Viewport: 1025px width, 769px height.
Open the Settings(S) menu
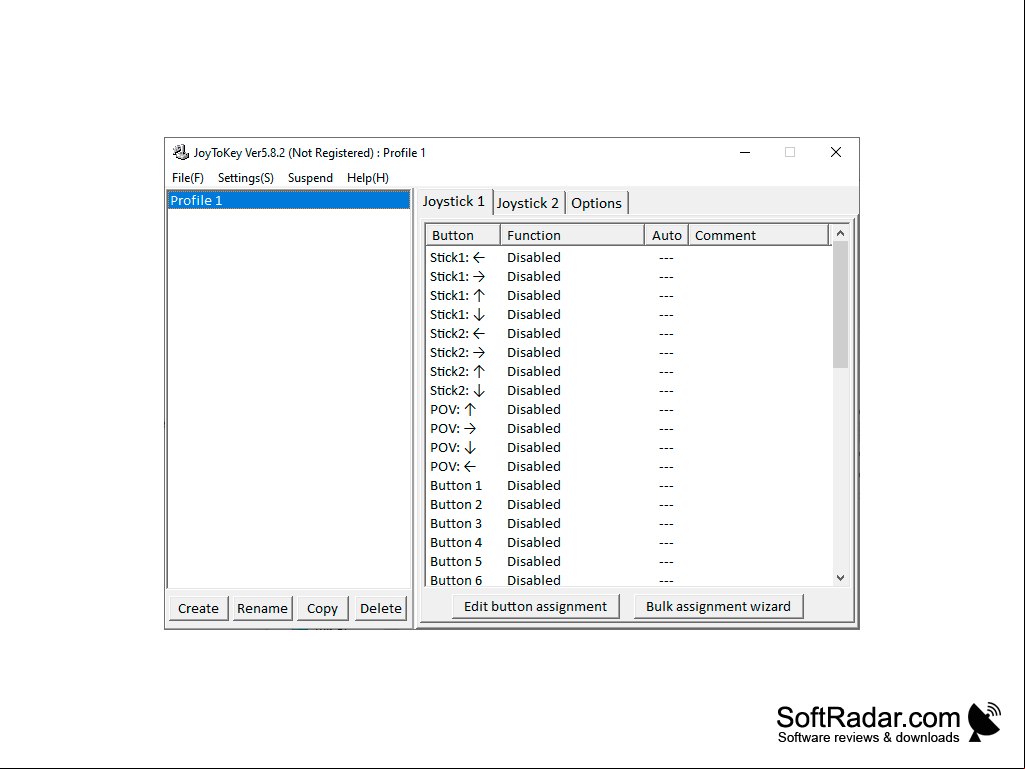pos(246,178)
